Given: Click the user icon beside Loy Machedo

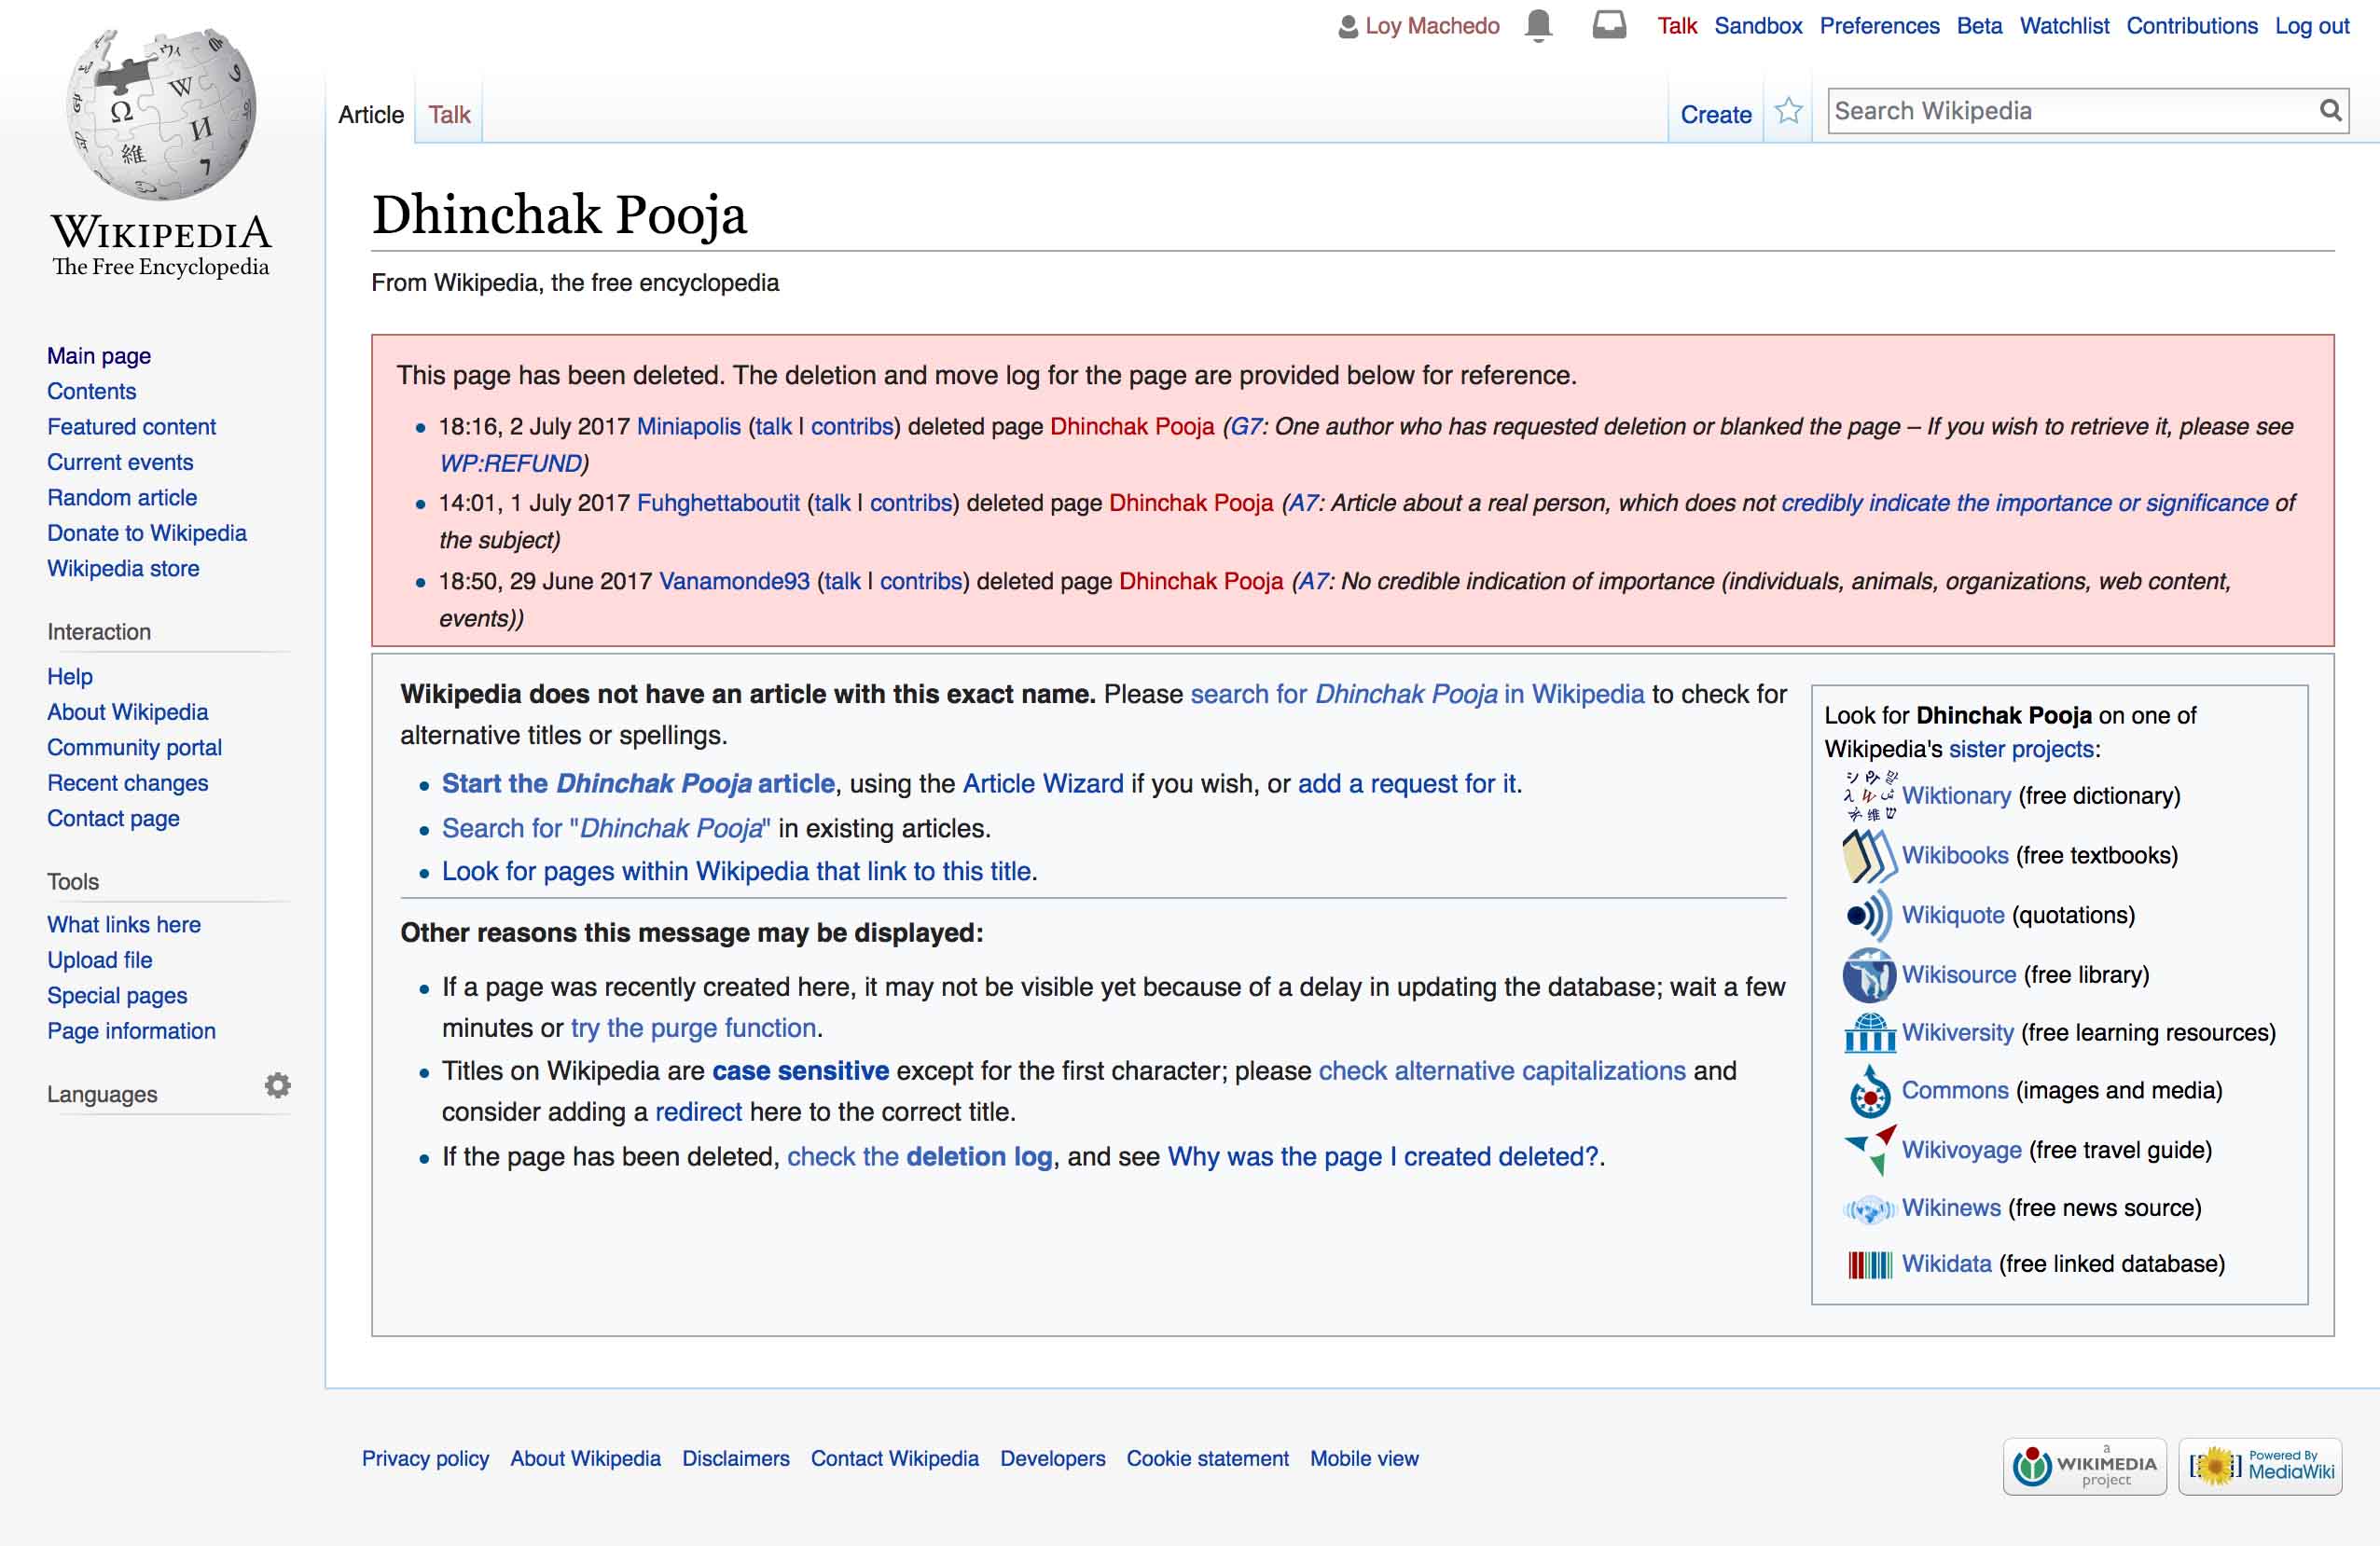Looking at the screenshot, I should (1348, 26).
